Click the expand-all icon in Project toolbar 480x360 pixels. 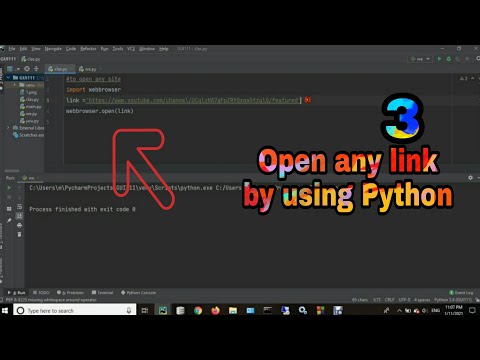pos(36,69)
